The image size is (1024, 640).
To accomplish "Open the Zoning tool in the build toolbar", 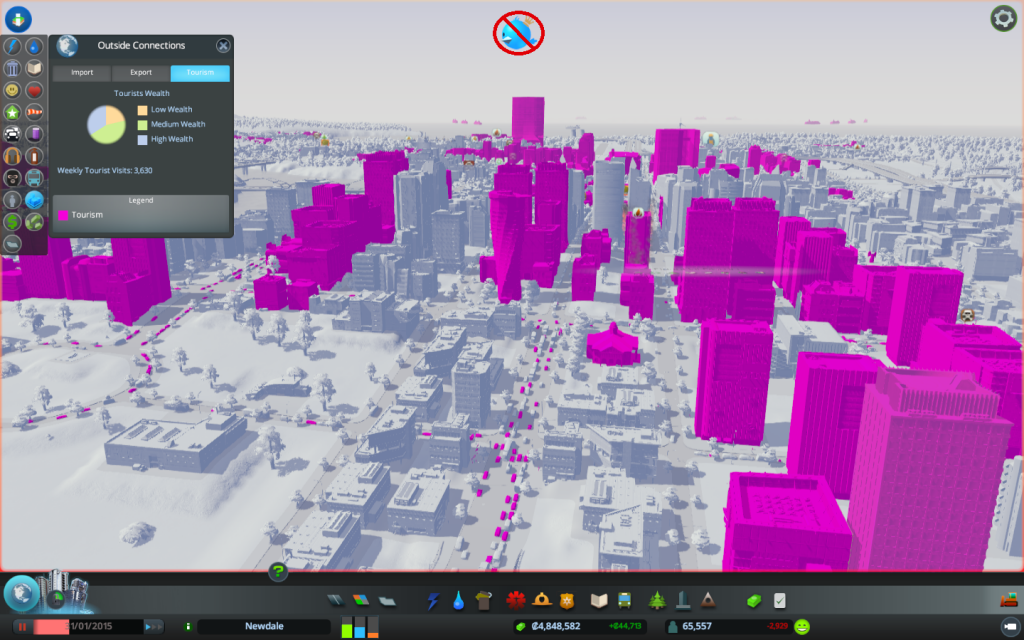I will point(360,600).
